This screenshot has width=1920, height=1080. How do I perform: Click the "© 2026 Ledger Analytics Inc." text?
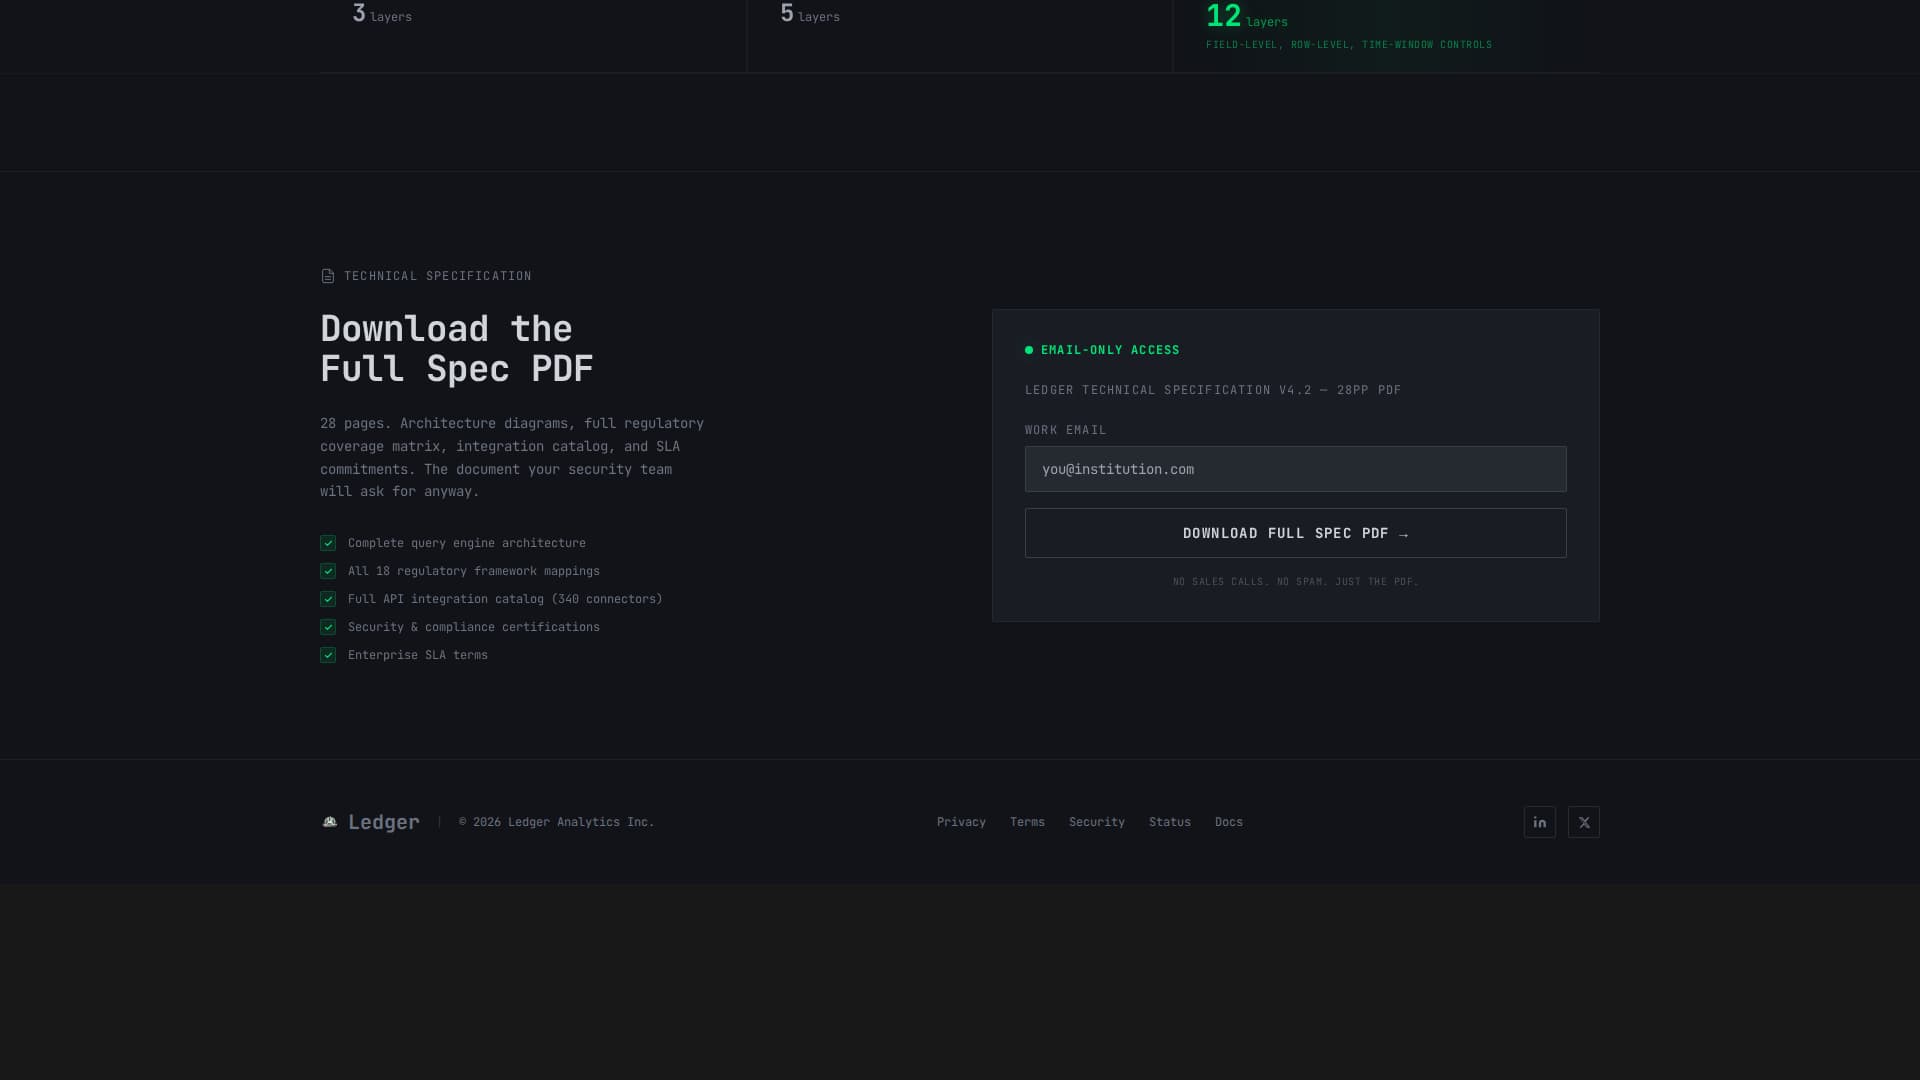(556, 822)
